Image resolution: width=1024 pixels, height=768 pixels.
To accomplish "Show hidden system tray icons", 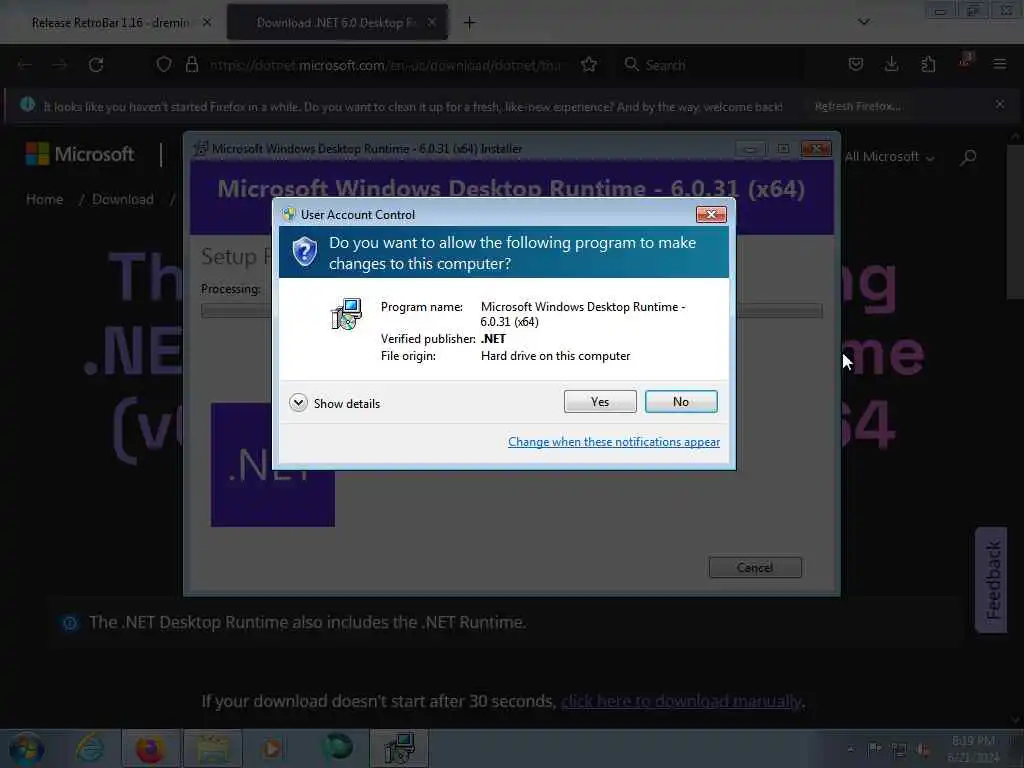I will pyautogui.click(x=850, y=749).
